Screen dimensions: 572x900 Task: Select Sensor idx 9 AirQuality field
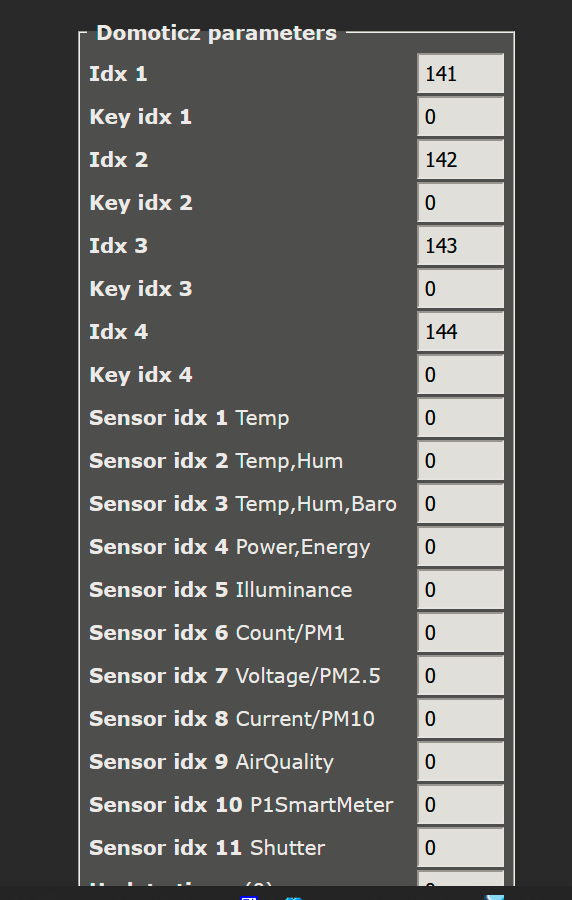(x=461, y=762)
